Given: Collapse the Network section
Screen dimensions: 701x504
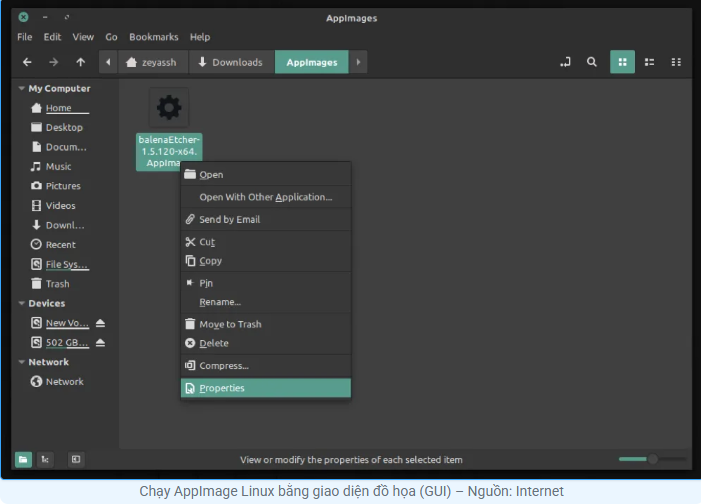Looking at the screenshot, I should point(21,362).
